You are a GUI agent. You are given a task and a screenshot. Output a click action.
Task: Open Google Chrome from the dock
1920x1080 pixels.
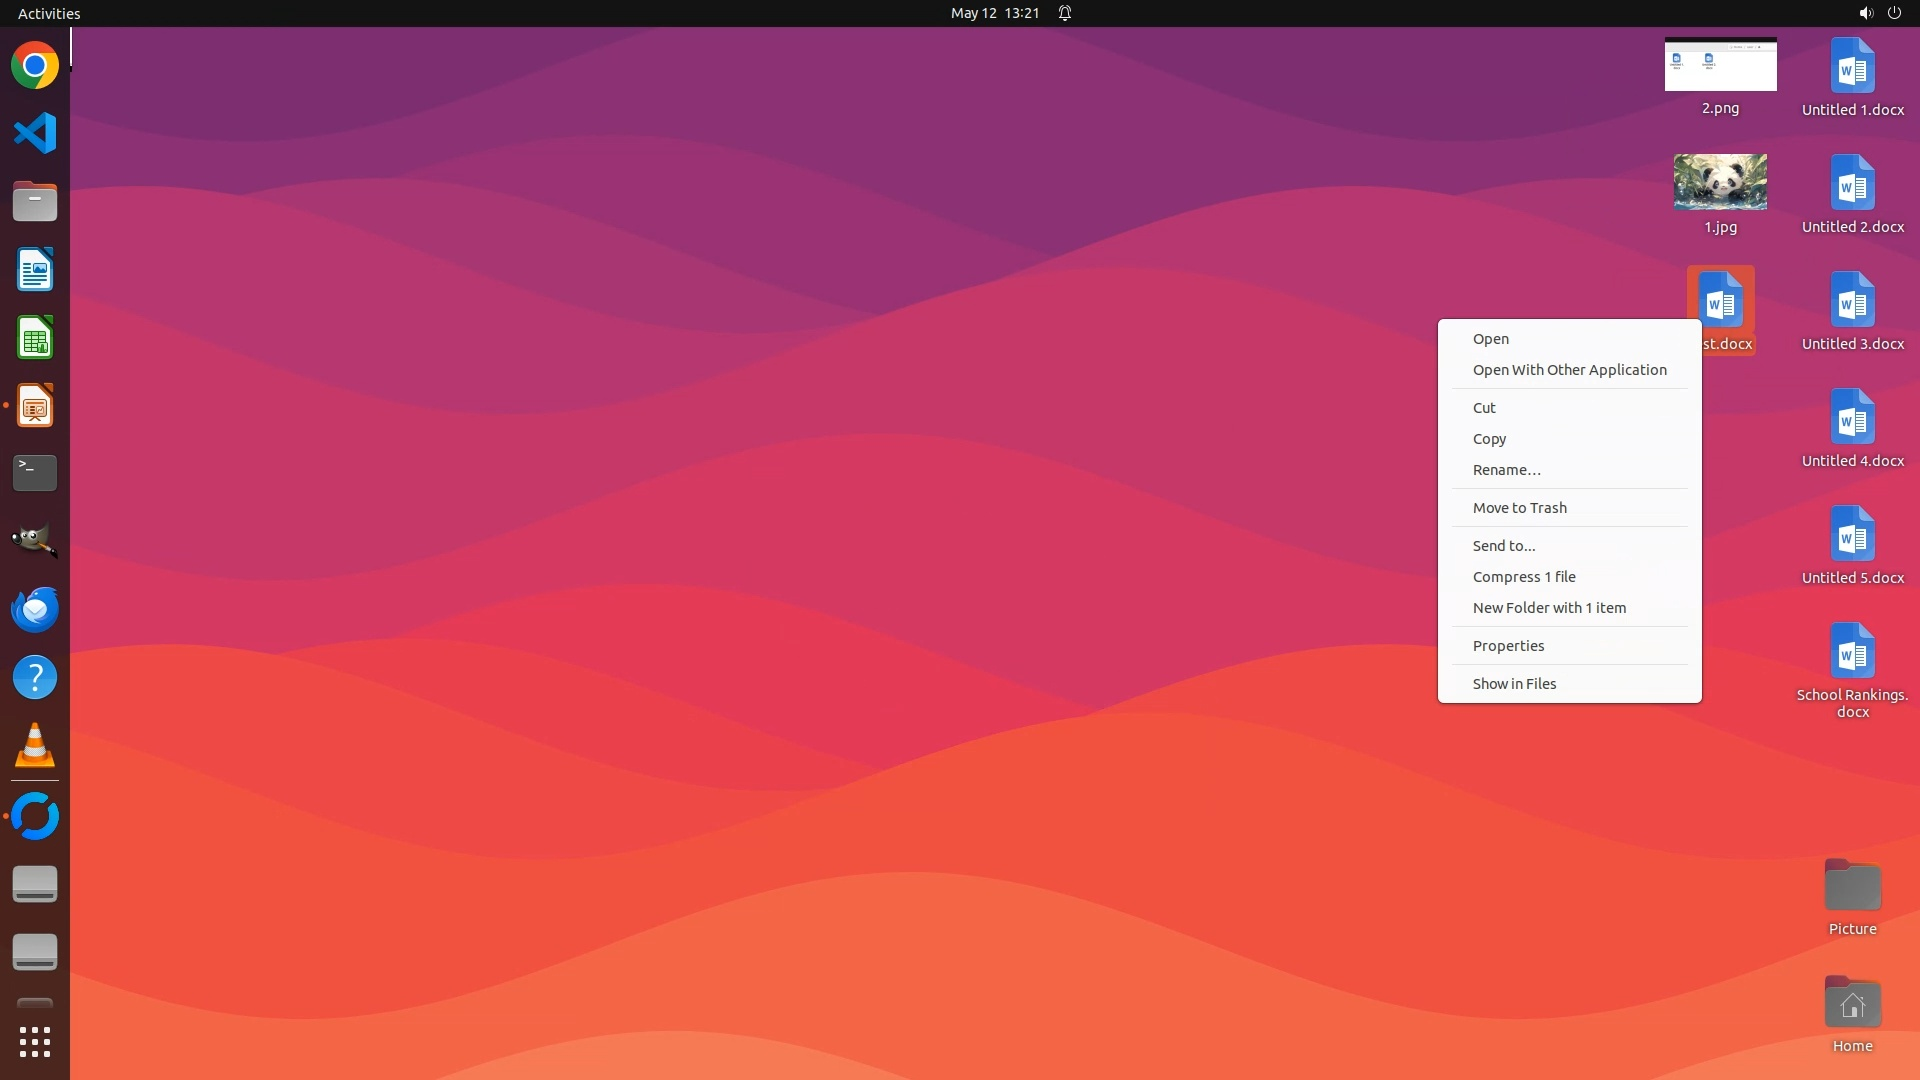(35, 66)
